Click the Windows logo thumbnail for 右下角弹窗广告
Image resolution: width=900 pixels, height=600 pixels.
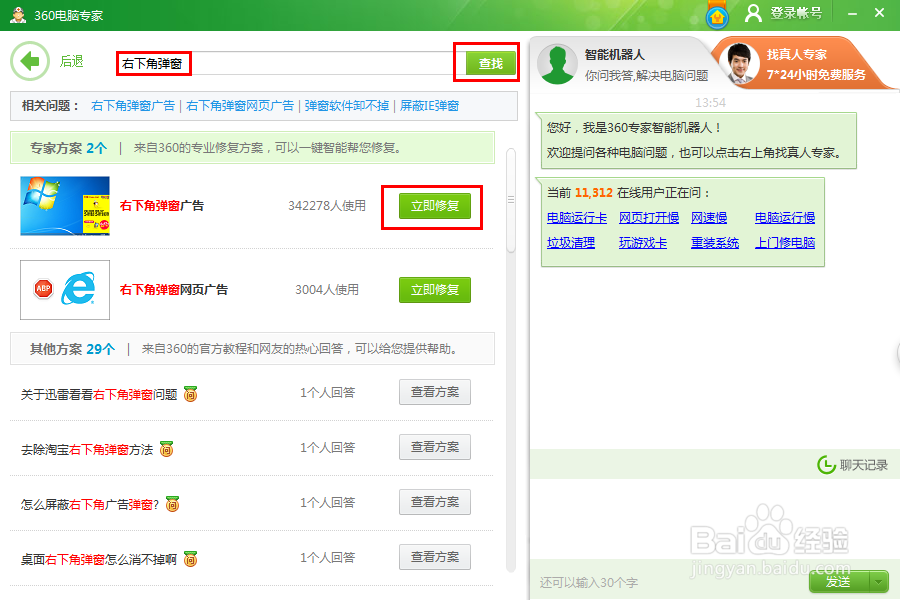click(64, 205)
